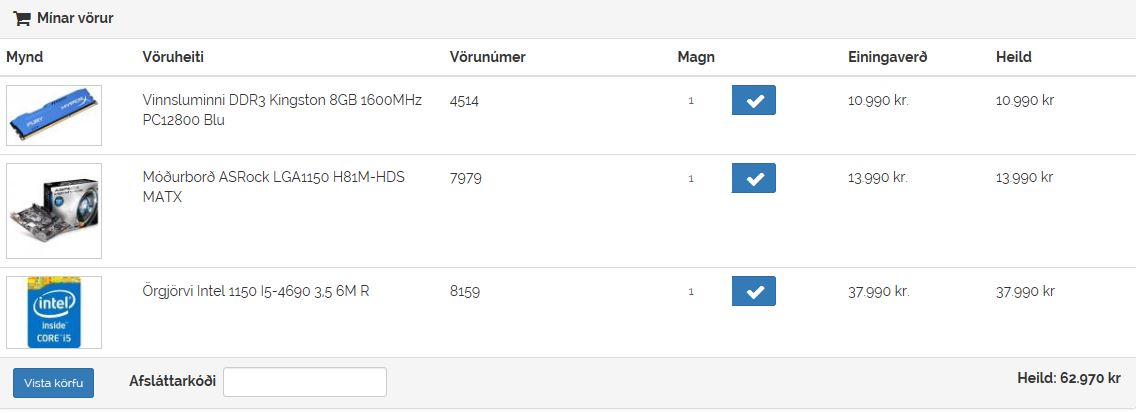Image resolution: width=1136 pixels, height=413 pixels.
Task: Open the Kingston RAM product thumbnail
Action: [54, 116]
